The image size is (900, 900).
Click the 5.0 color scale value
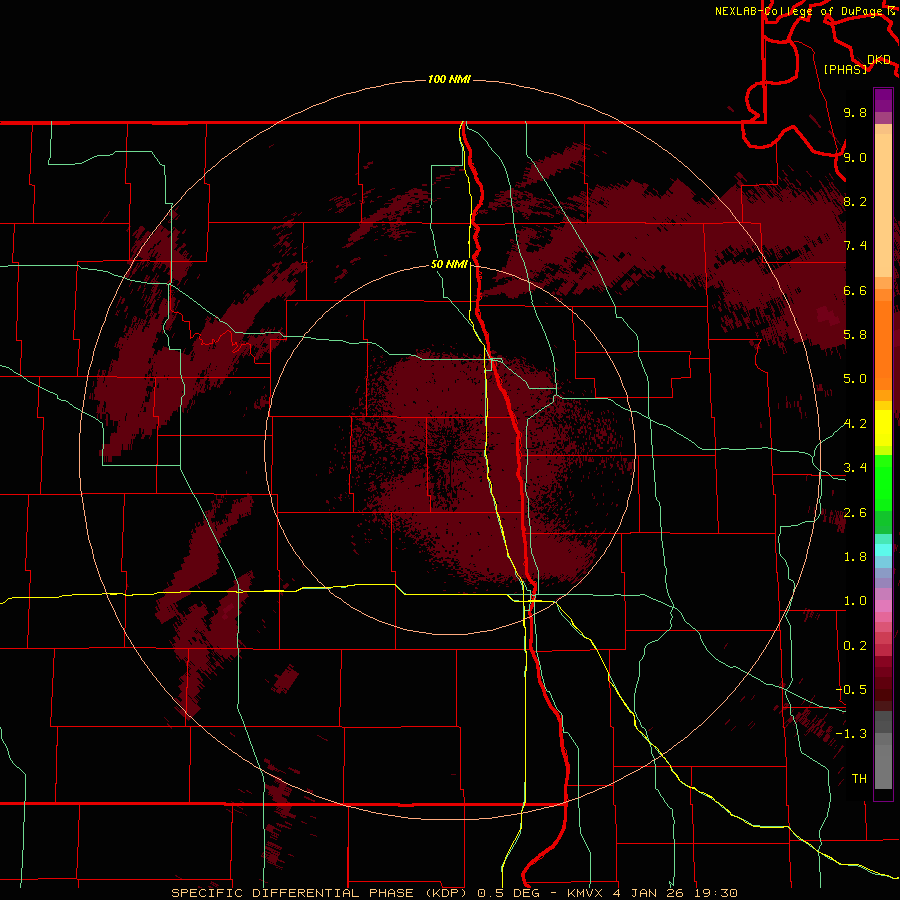pos(855,379)
